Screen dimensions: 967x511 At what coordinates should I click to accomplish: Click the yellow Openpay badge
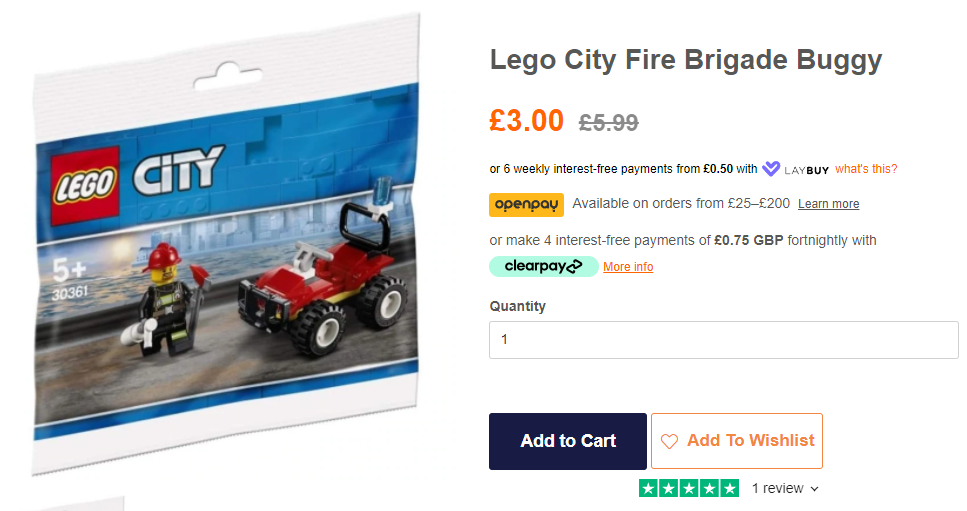(x=526, y=204)
